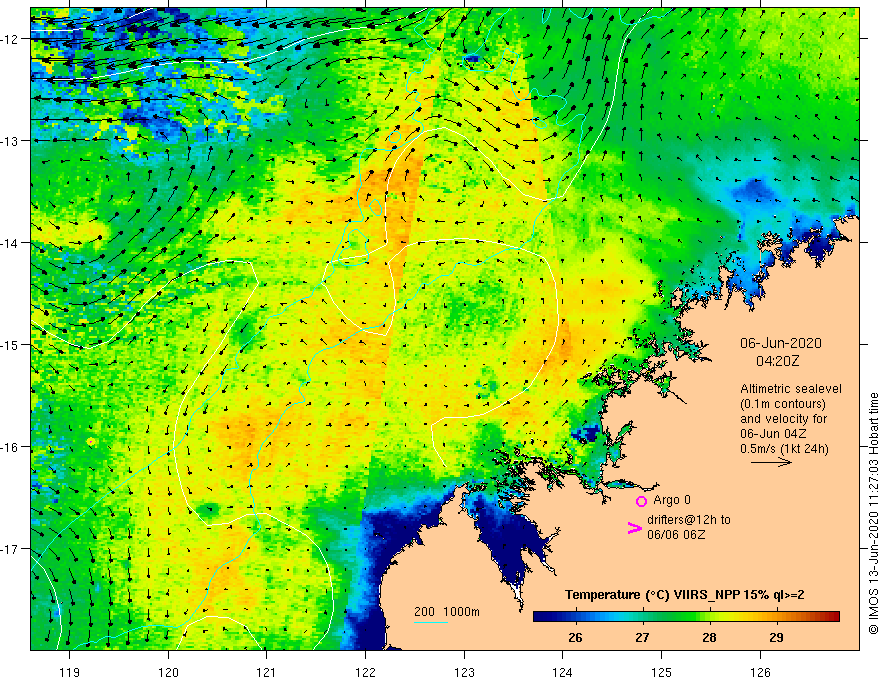Click the colorbar value '28'
The width and height of the screenshot is (880, 680).
coord(709,638)
